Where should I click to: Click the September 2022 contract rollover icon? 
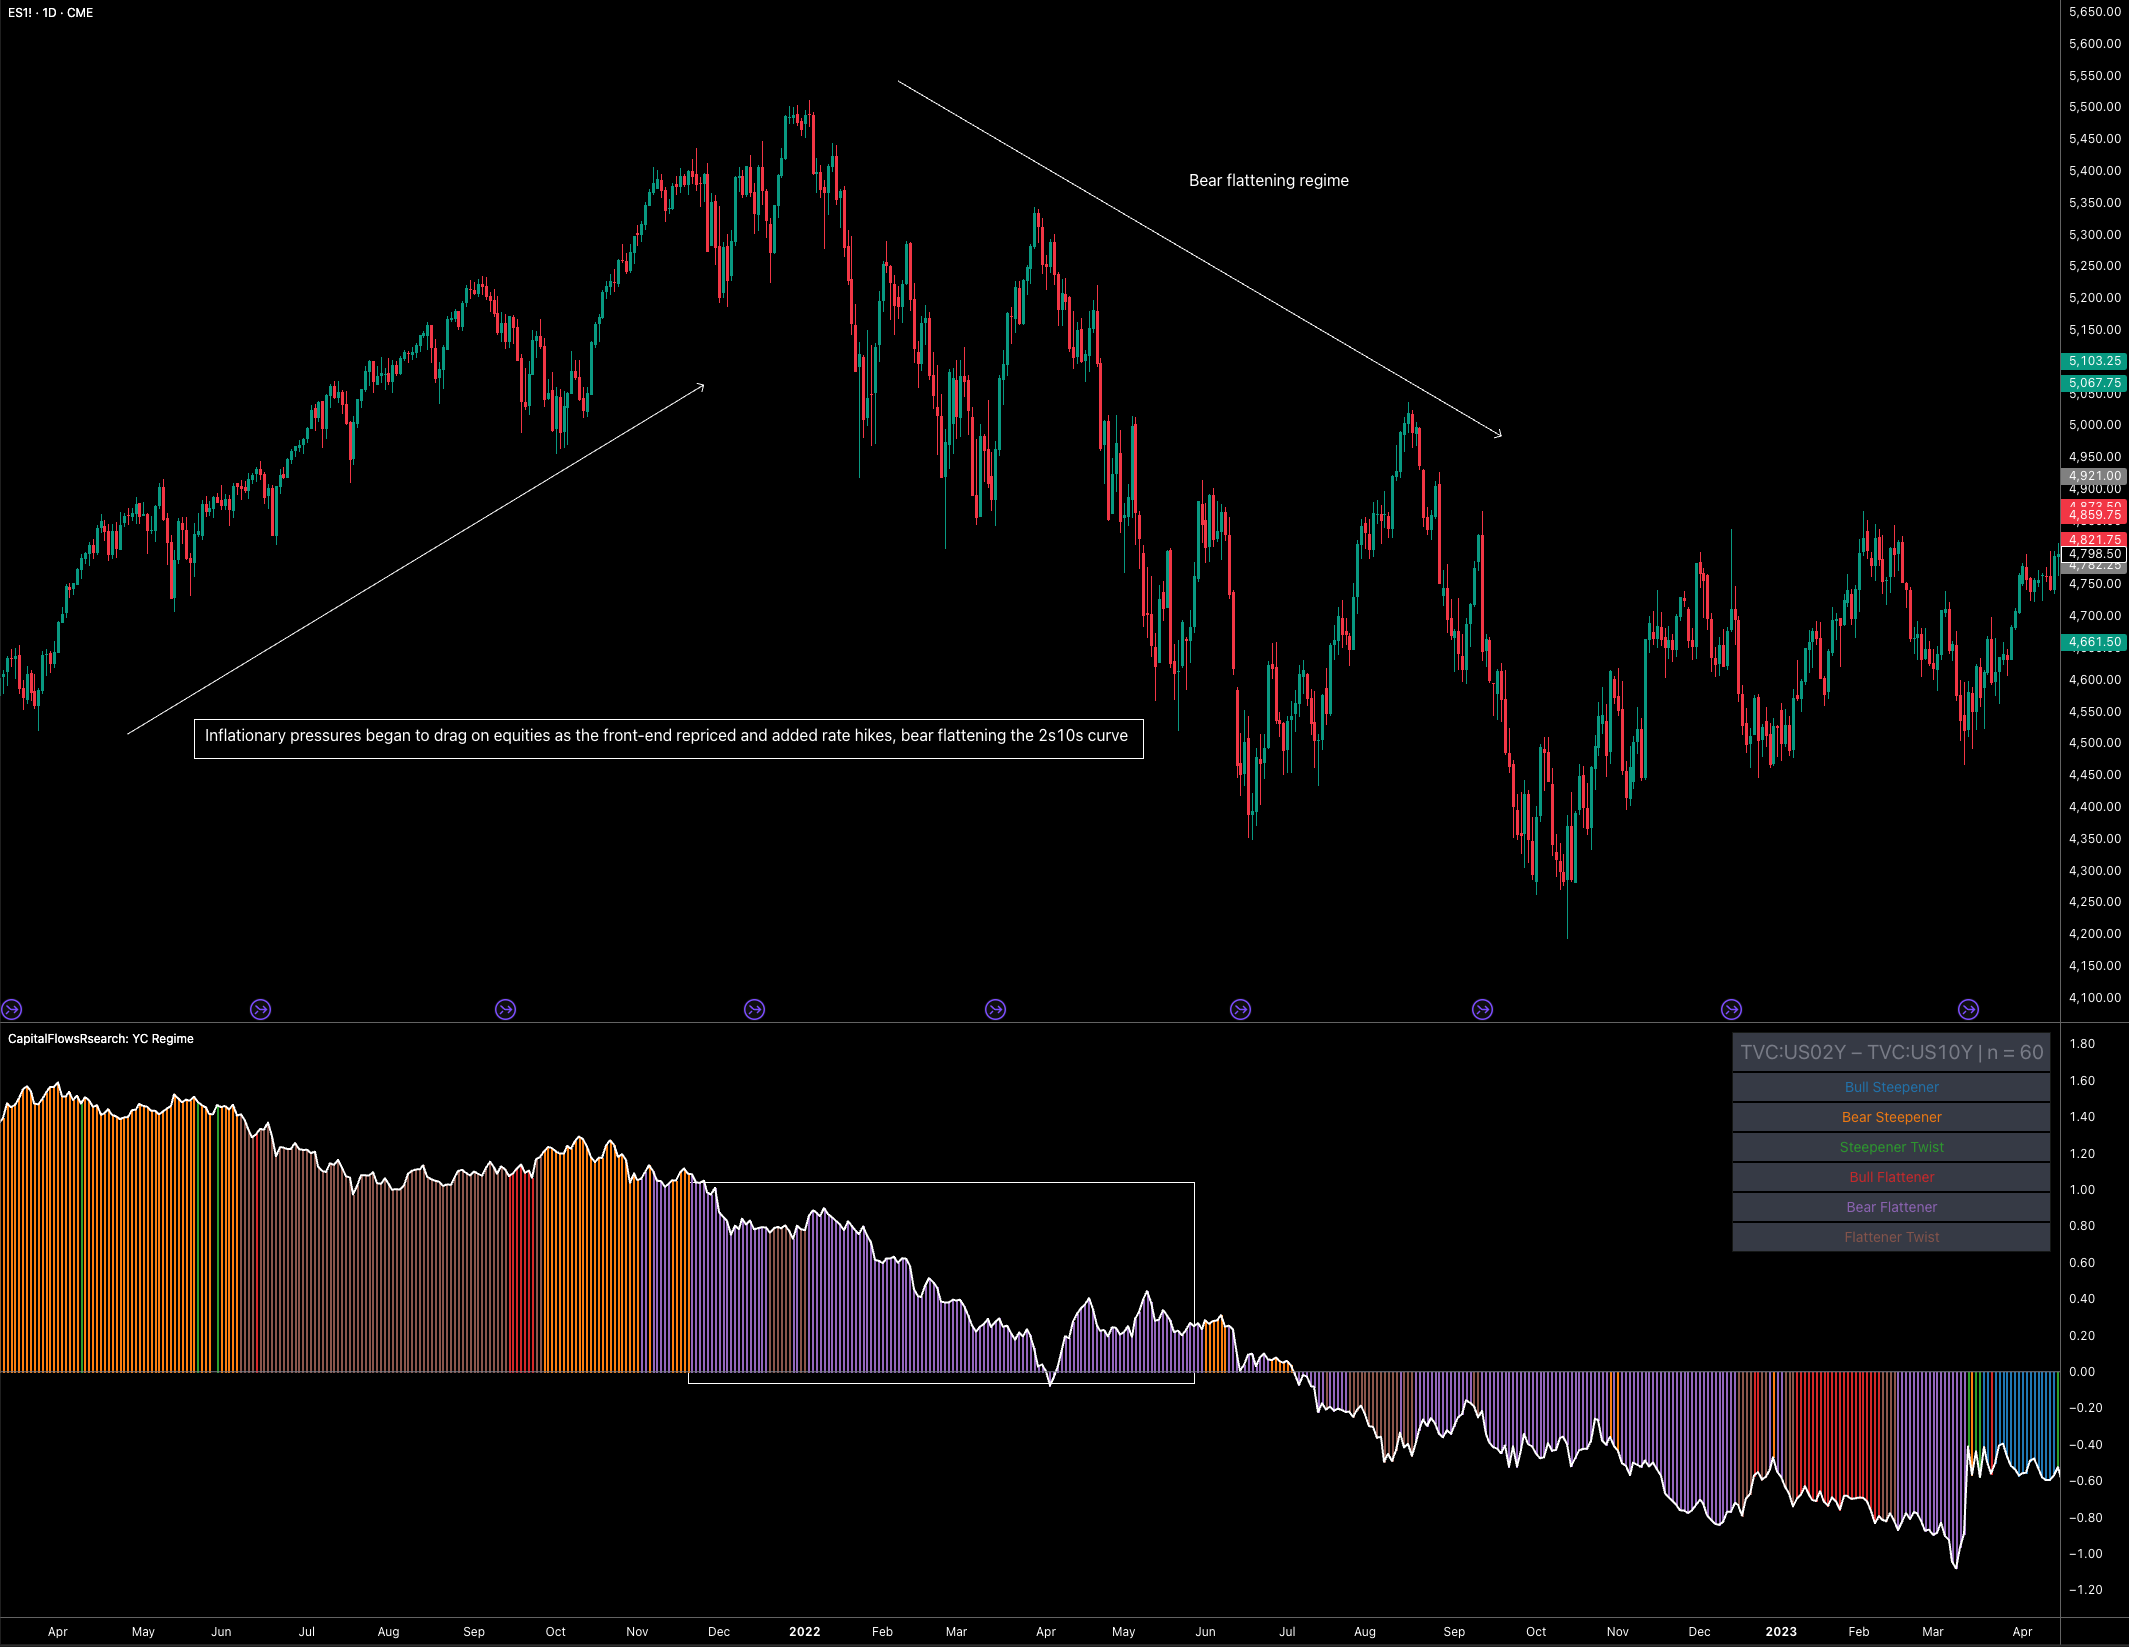1482,1009
